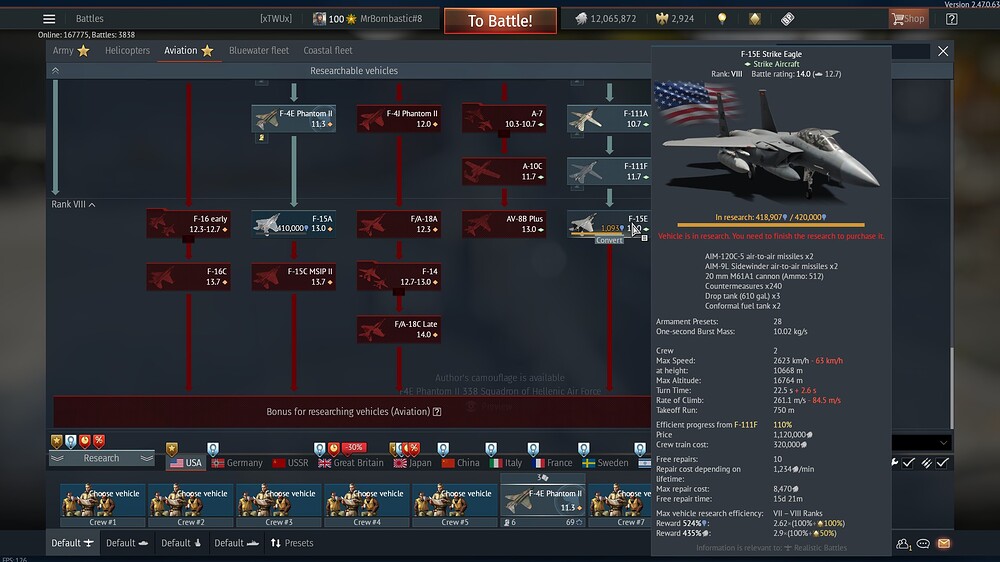Expand the F-14 vehicle group

[399, 277]
